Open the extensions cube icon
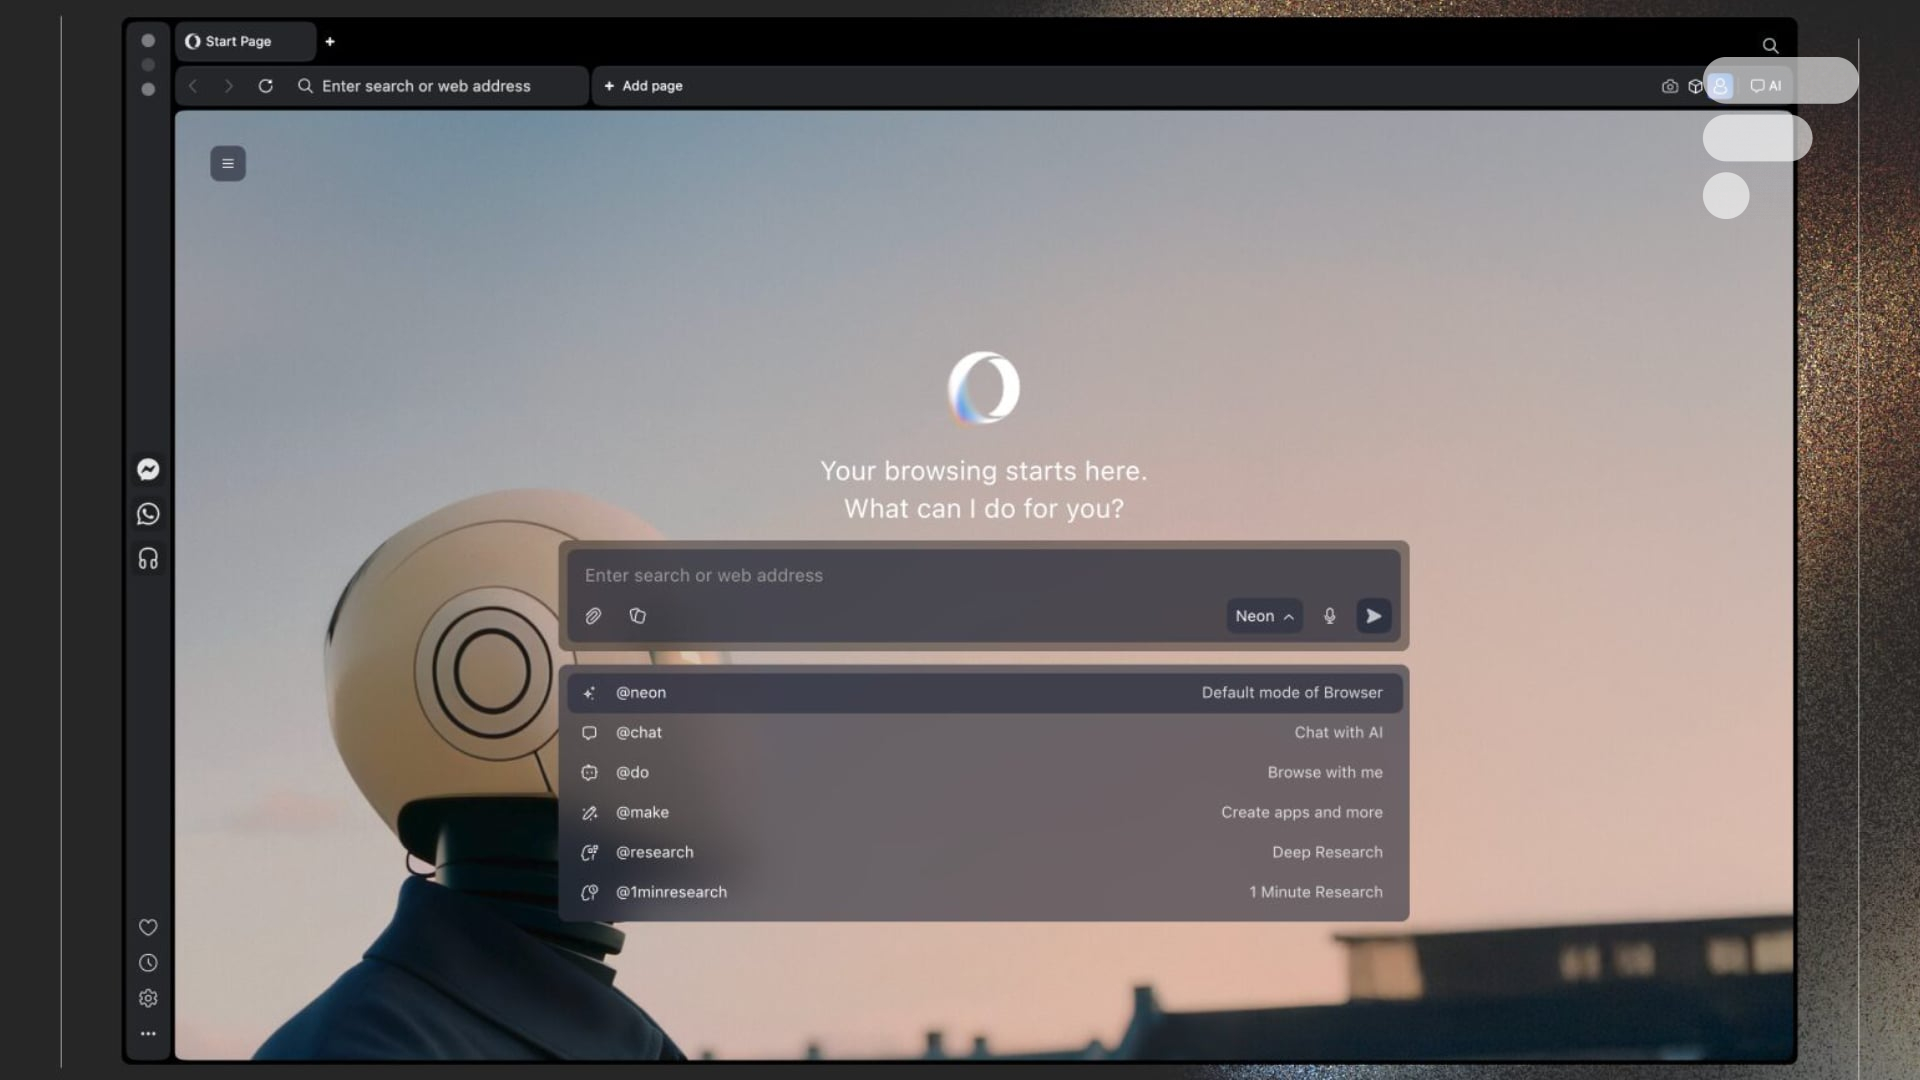 pyautogui.click(x=1696, y=86)
